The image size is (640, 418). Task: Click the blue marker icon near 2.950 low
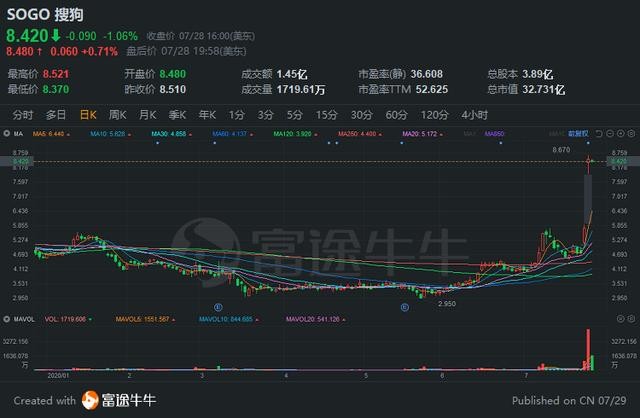(x=405, y=307)
